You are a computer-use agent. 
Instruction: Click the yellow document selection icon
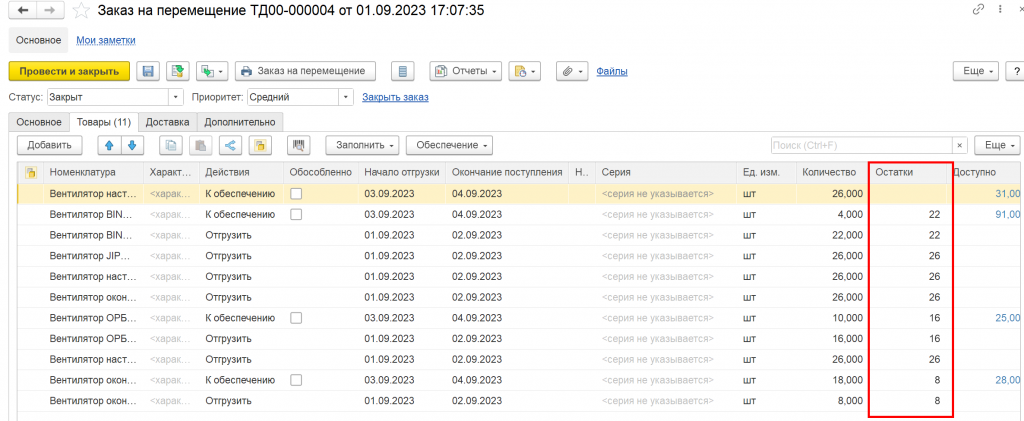[259, 145]
